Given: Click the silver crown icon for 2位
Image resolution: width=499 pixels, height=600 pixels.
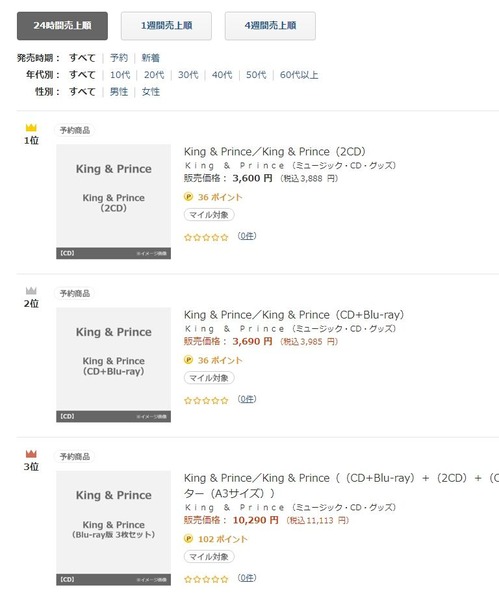Looking at the screenshot, I should pos(31,290).
